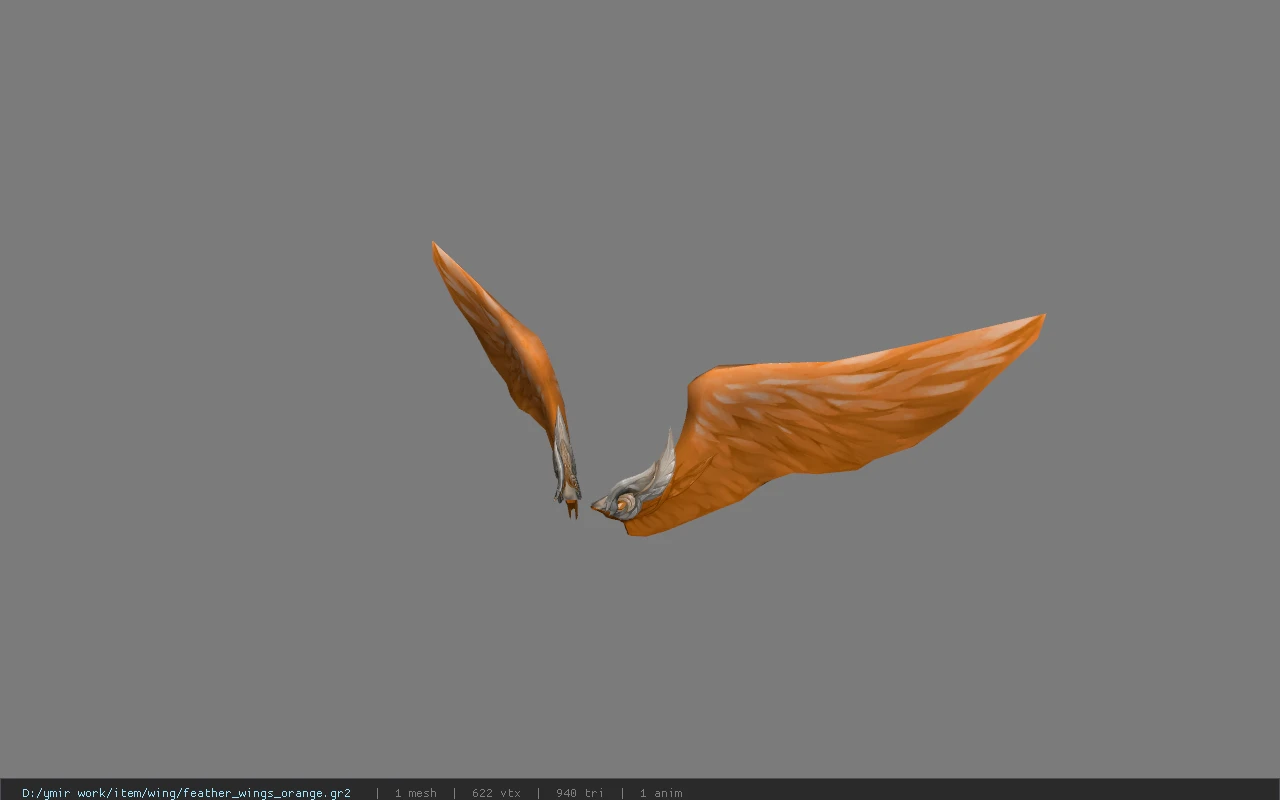Click the file path feather_wings_orange.gr2 in status bar
Image resolution: width=1280 pixels, height=800 pixels.
pos(186,793)
